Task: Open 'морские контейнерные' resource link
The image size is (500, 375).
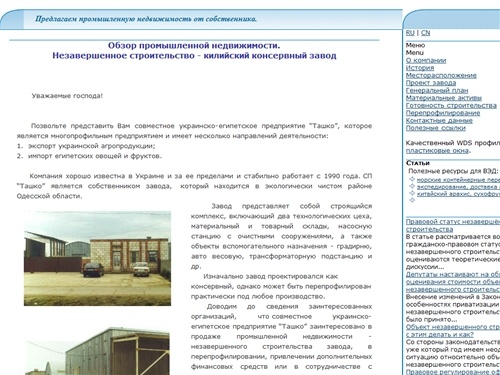Action: point(458,179)
